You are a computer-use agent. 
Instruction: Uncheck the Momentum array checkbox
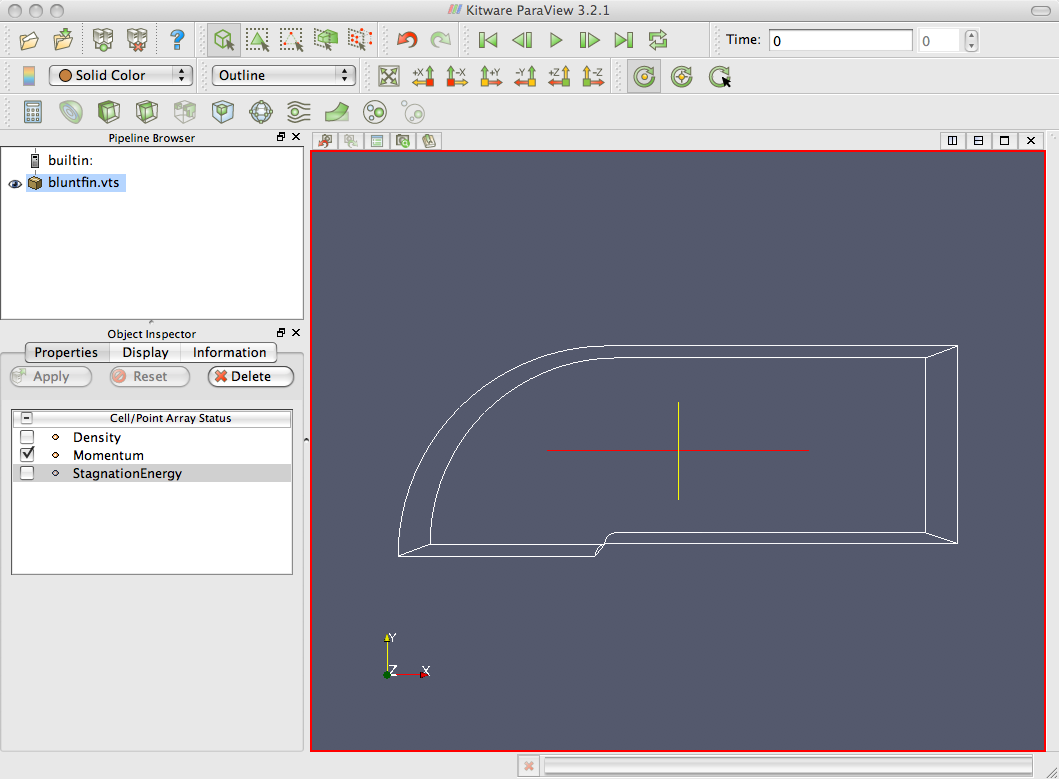pyautogui.click(x=27, y=455)
